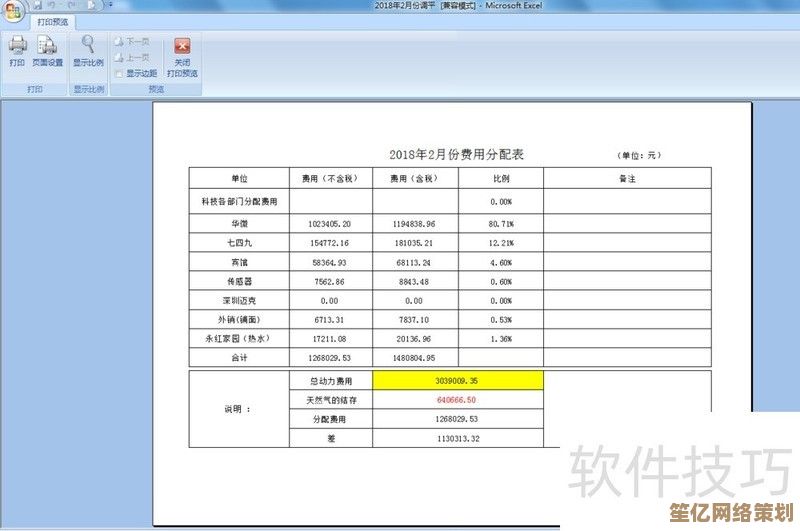Click the value 1023405.20
The width and height of the screenshot is (800, 531).
[x=330, y=224]
